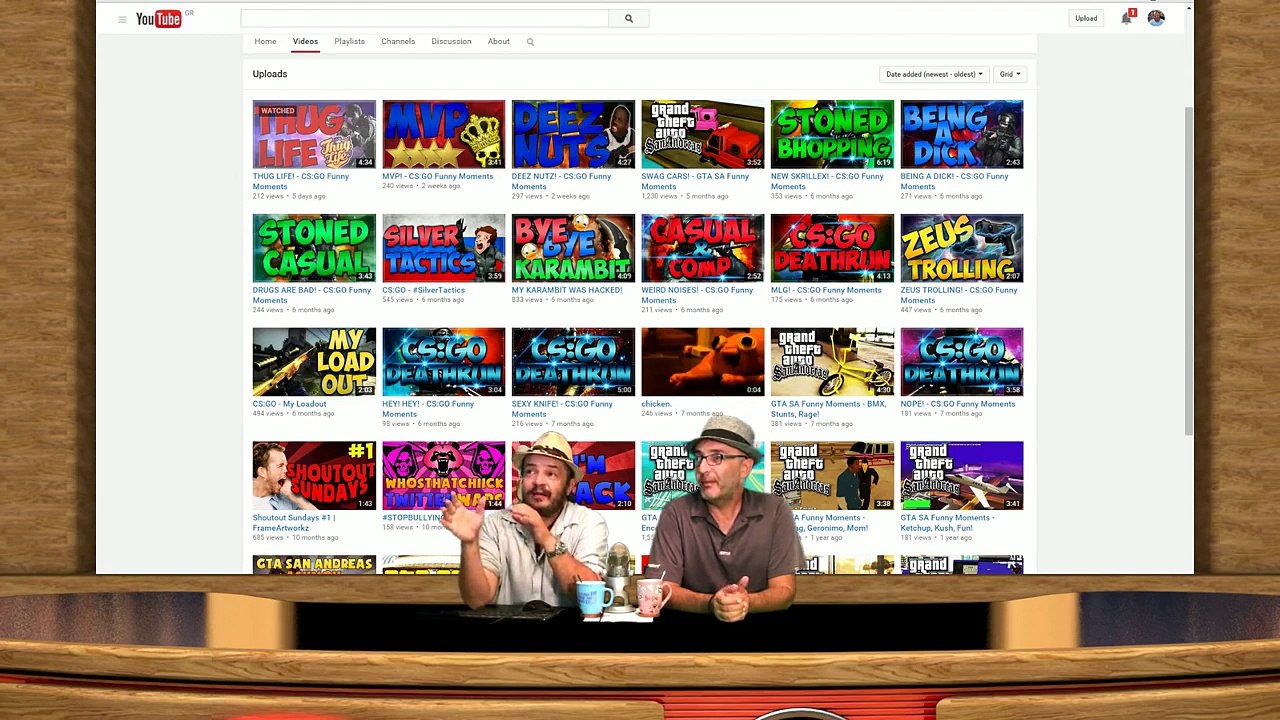
Task: Open the MY LOAD OUT thumbnail
Action: coord(314,362)
